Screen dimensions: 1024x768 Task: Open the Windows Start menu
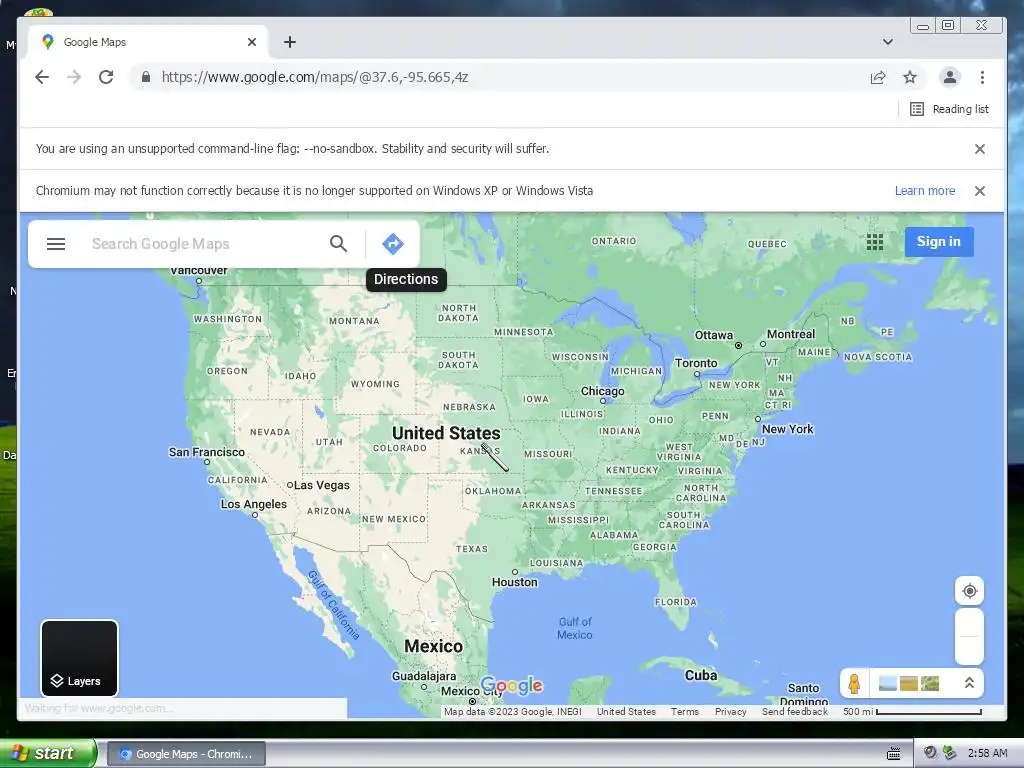(47, 753)
